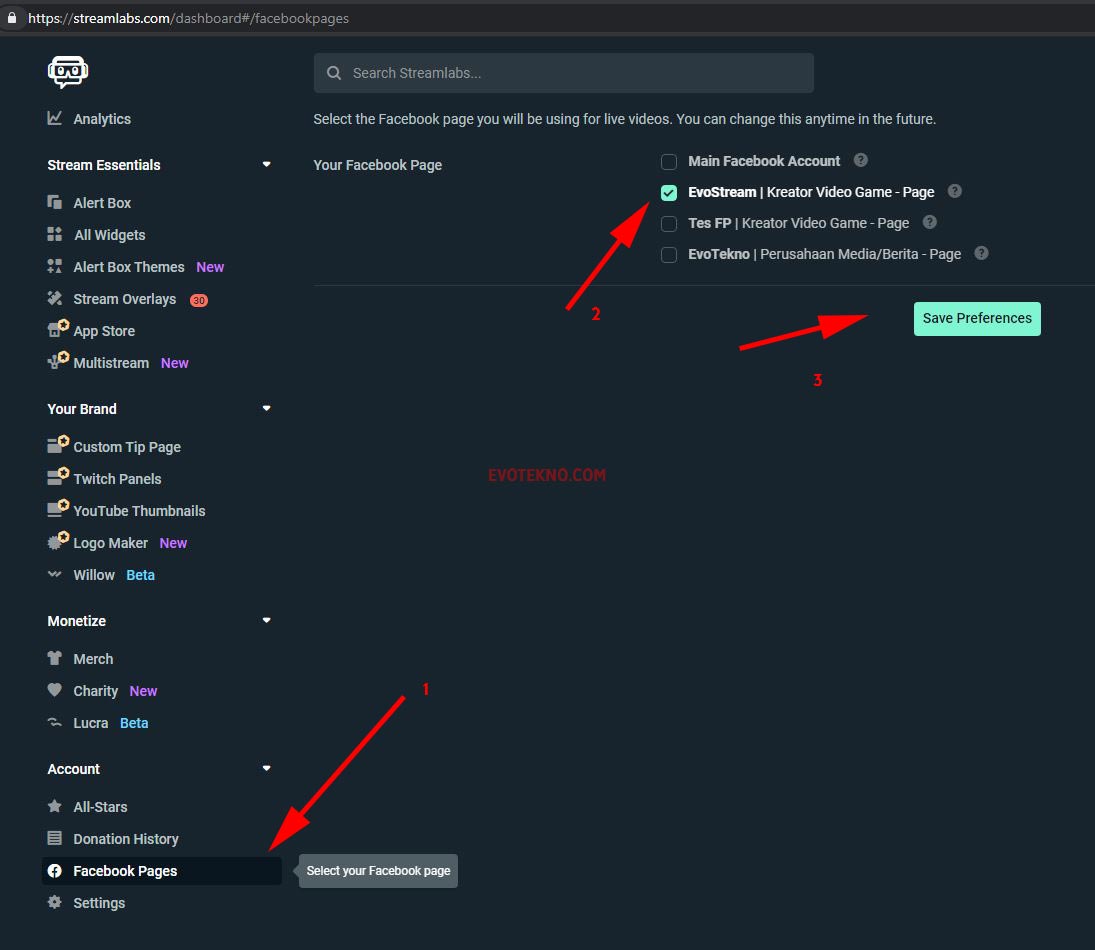Open the App Store link

coord(104,331)
